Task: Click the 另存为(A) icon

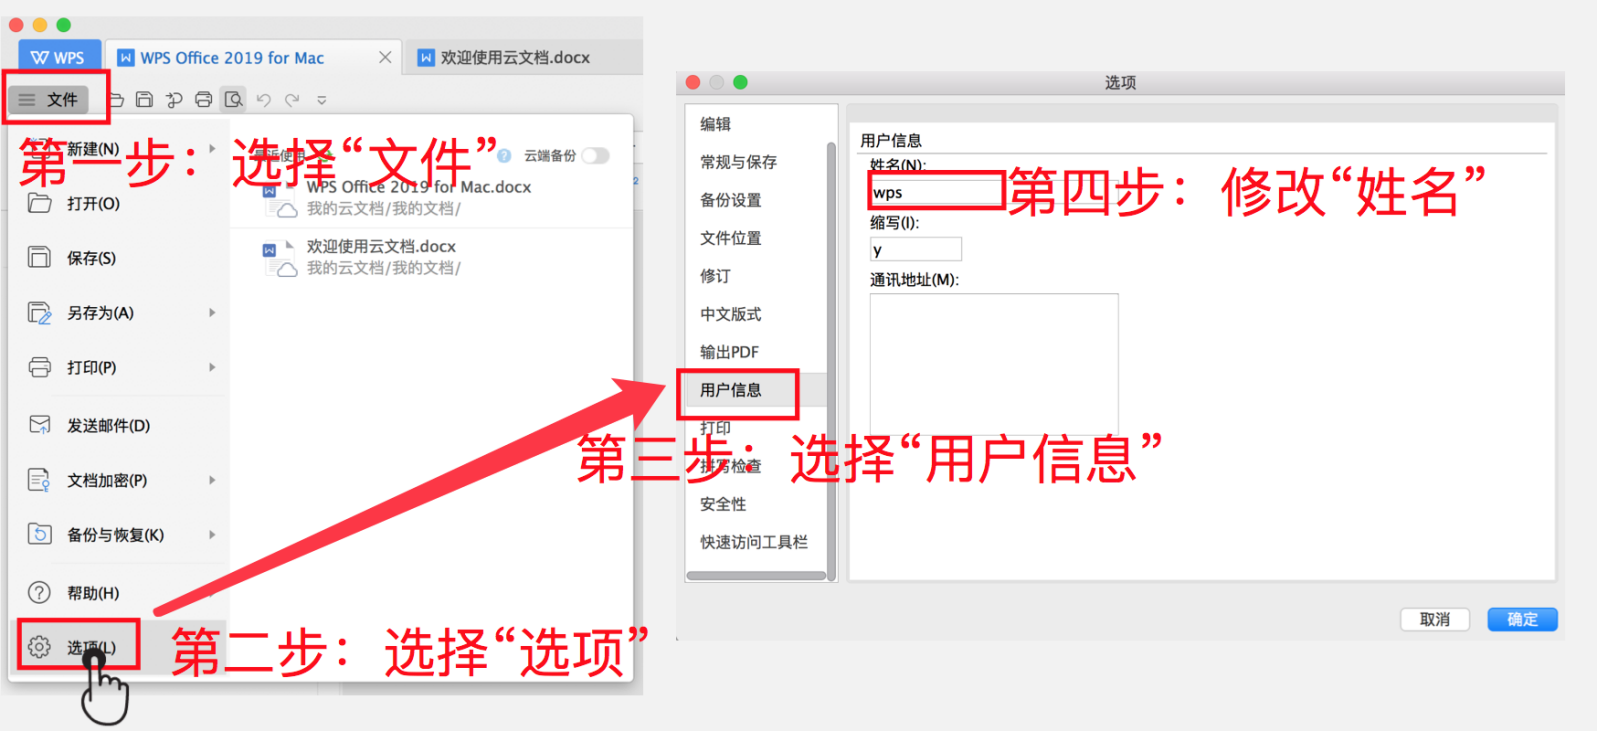Action: tap(39, 313)
